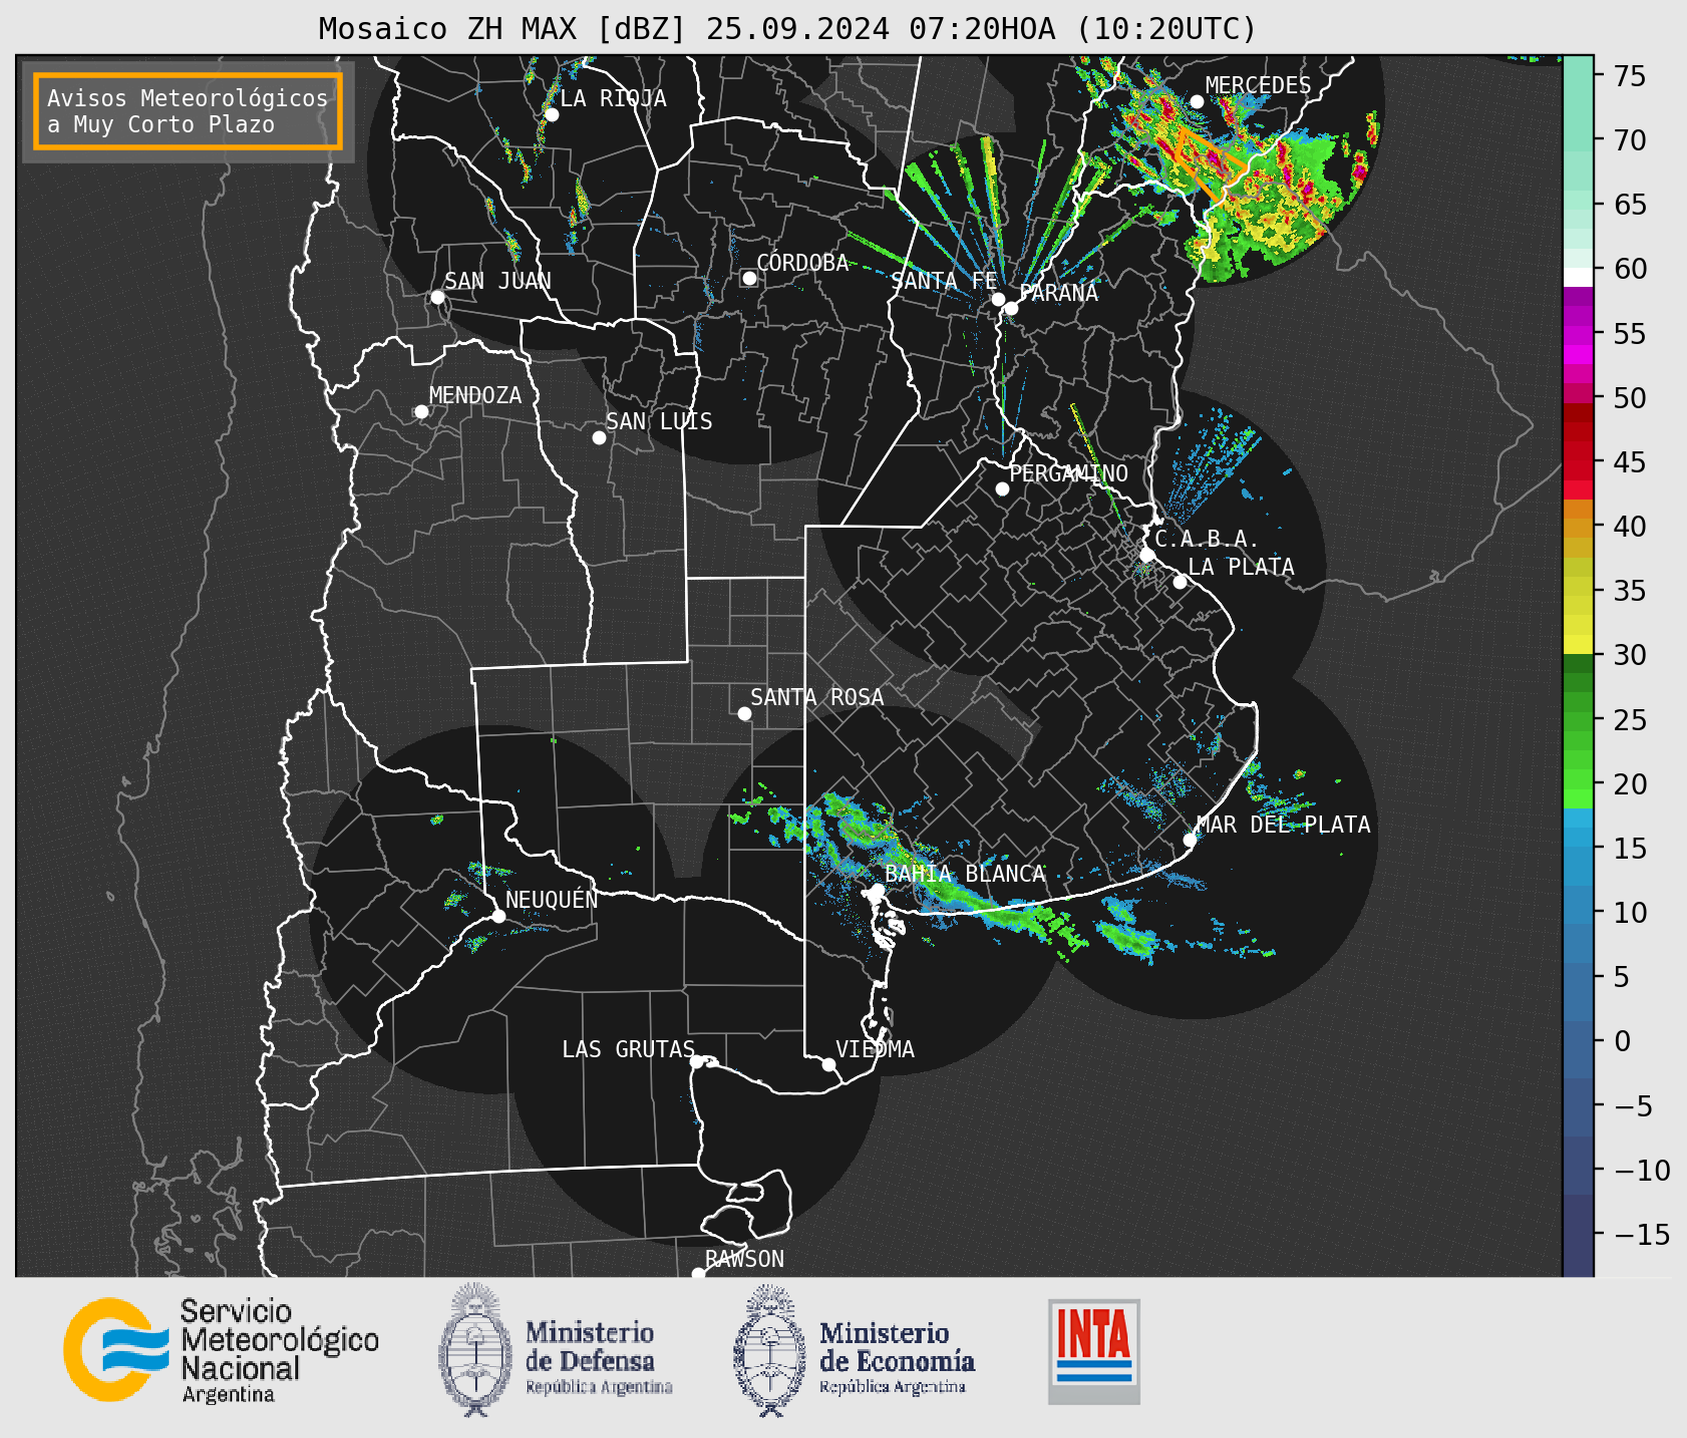Click the green 25 dBZ band on the colorbar
This screenshot has width=1687, height=1438.
pos(1578,720)
